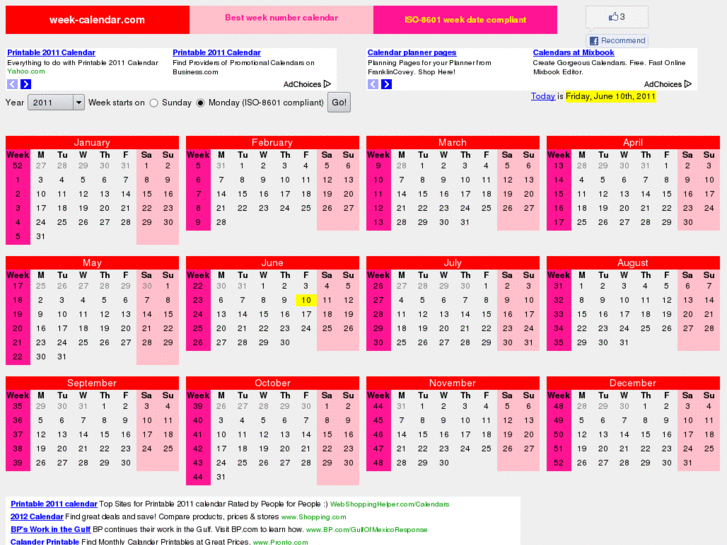Click the November month header
727x545 pixels.
[x=453, y=383]
